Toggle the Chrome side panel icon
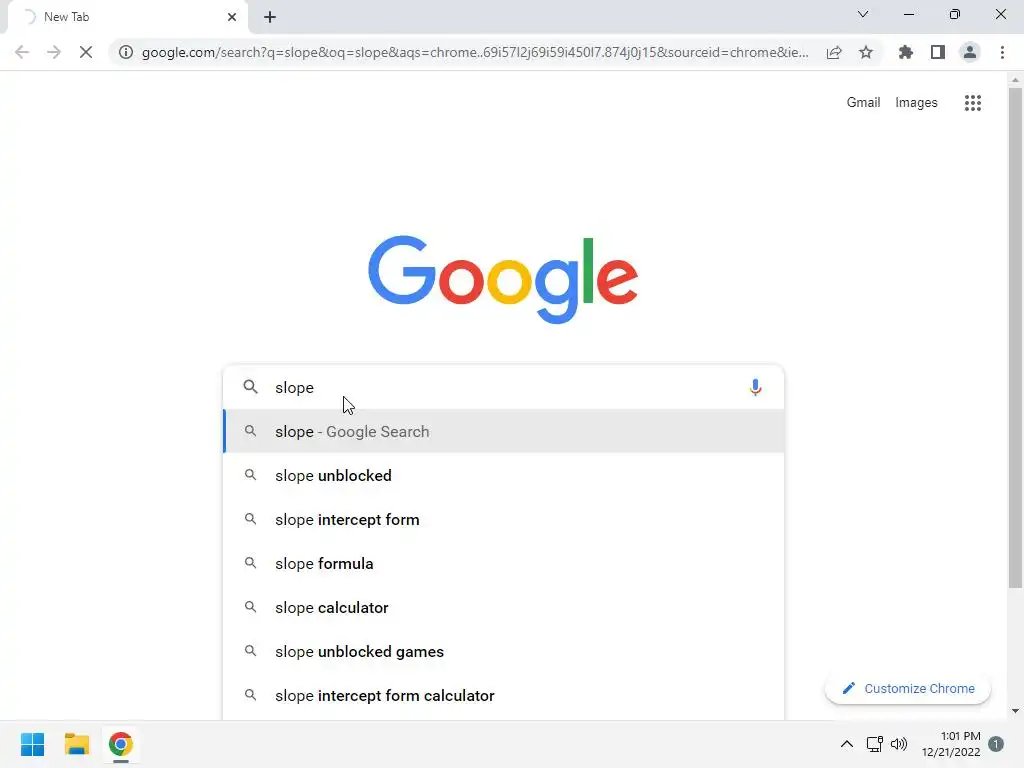Screen dimensions: 1024x768 tap(938, 52)
